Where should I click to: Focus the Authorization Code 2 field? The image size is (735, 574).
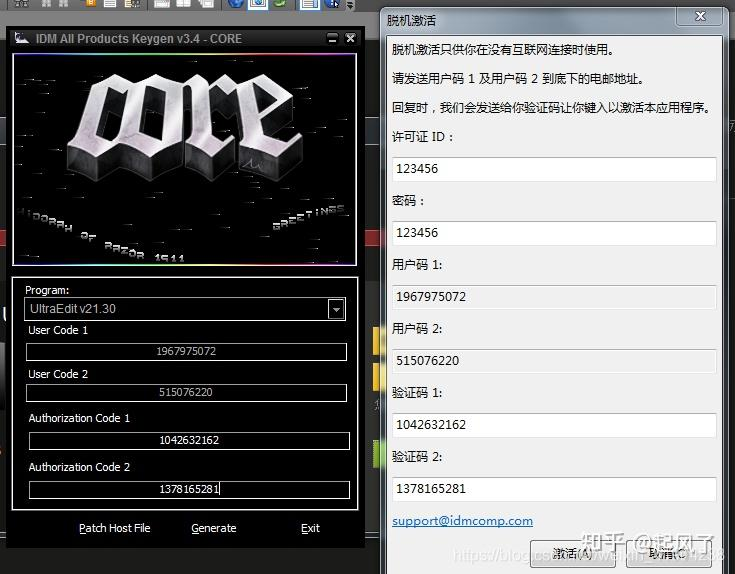(x=188, y=489)
